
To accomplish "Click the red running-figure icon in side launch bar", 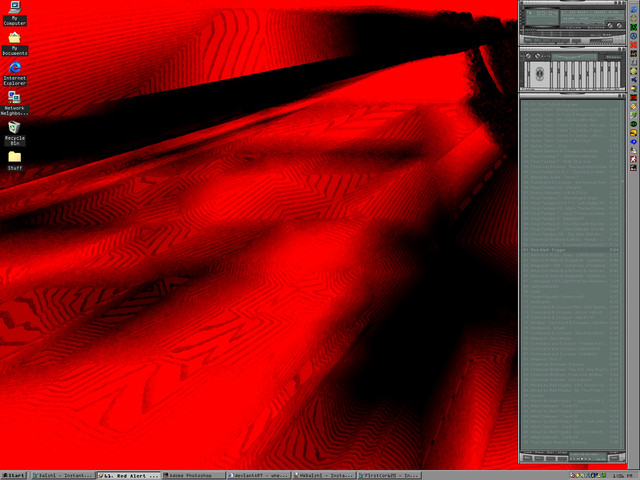I will click(x=633, y=159).
